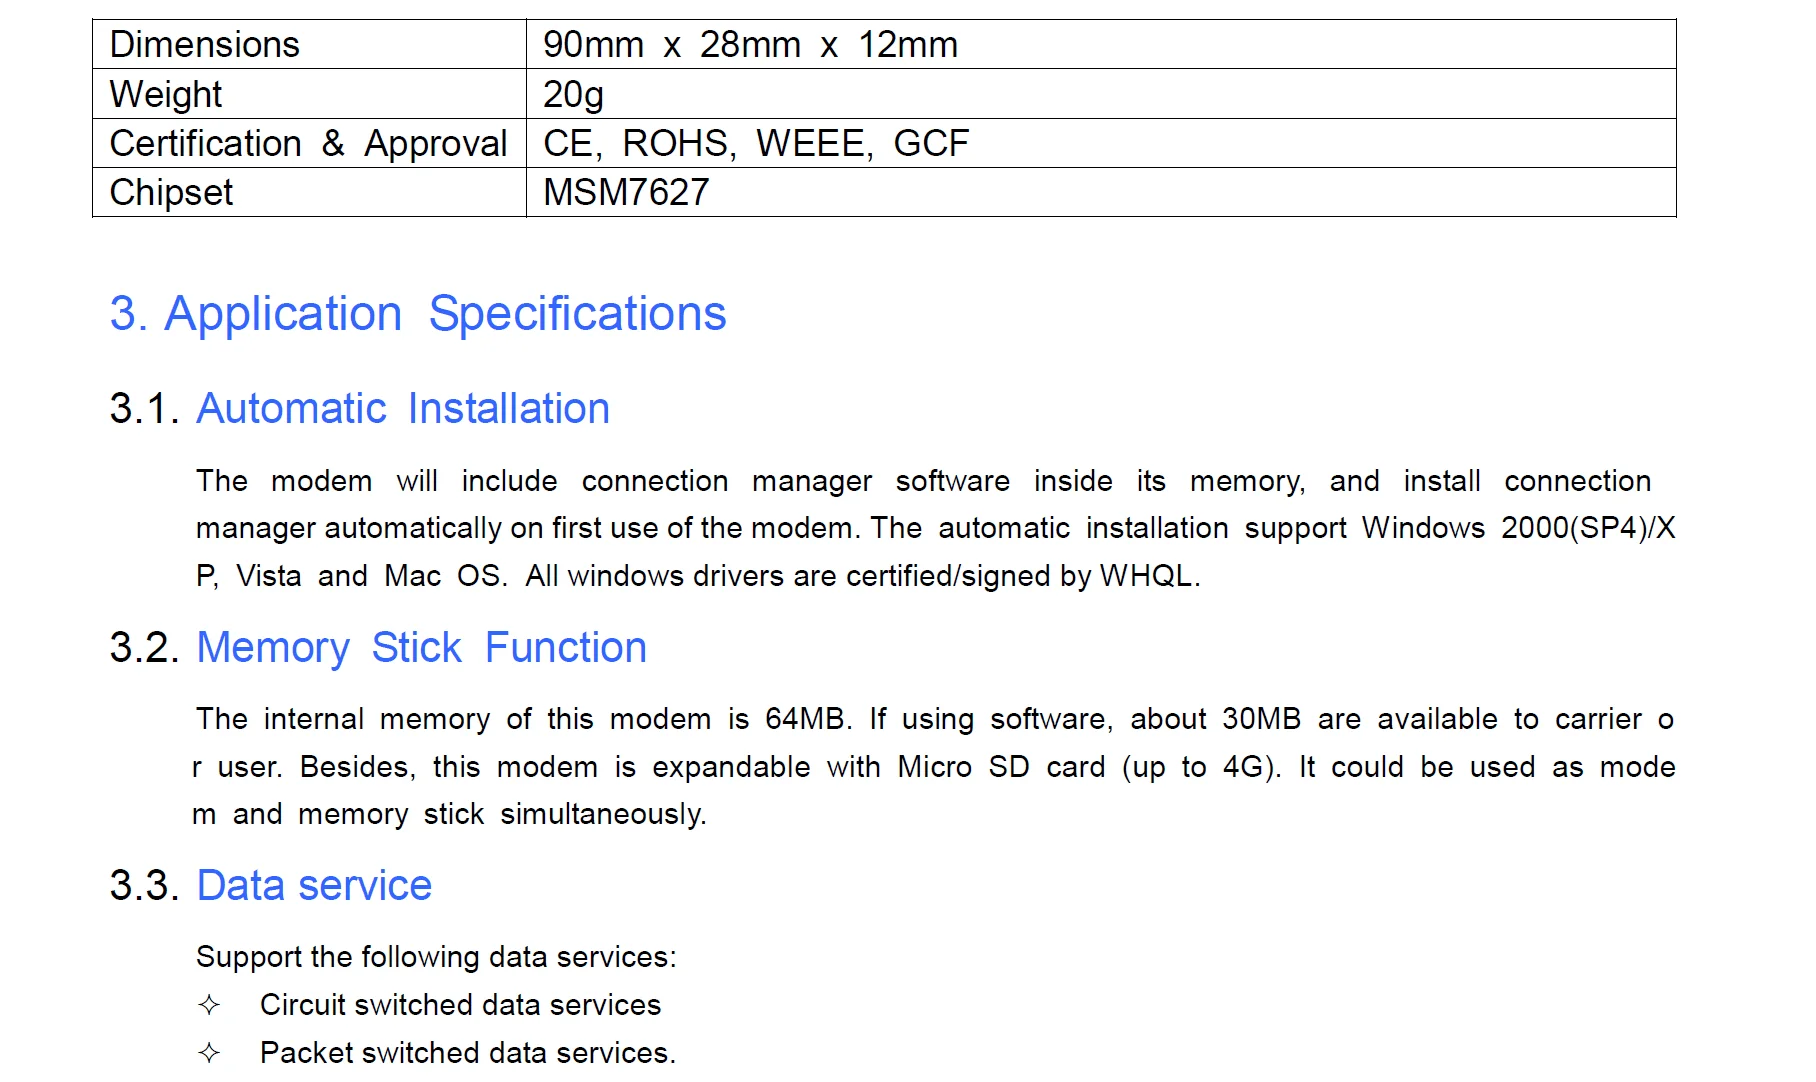Click the 'Packet switched data services' item
The height and width of the screenshot is (1082, 1816).
[x=467, y=1053]
